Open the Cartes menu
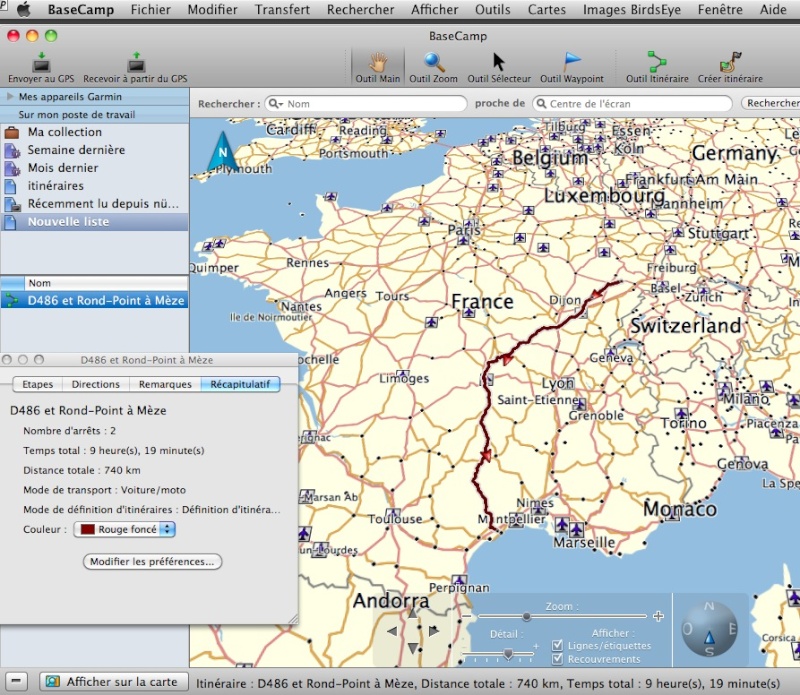 (546, 9)
